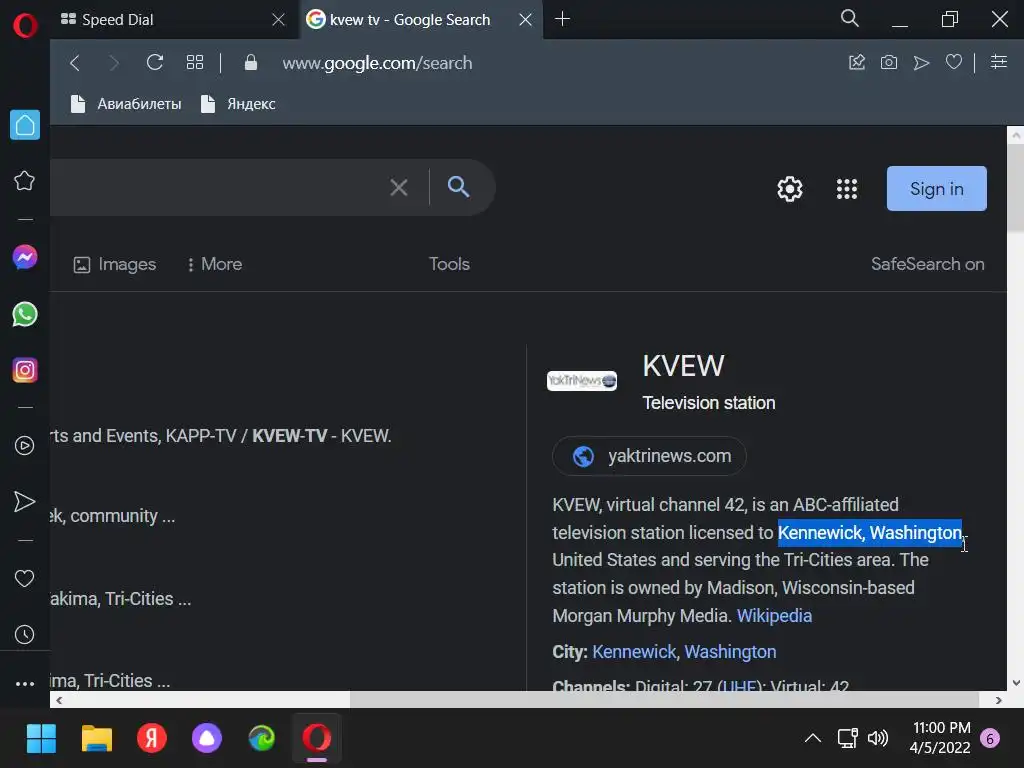Open Google settings gear
The width and height of the screenshot is (1024, 768).
790,189
